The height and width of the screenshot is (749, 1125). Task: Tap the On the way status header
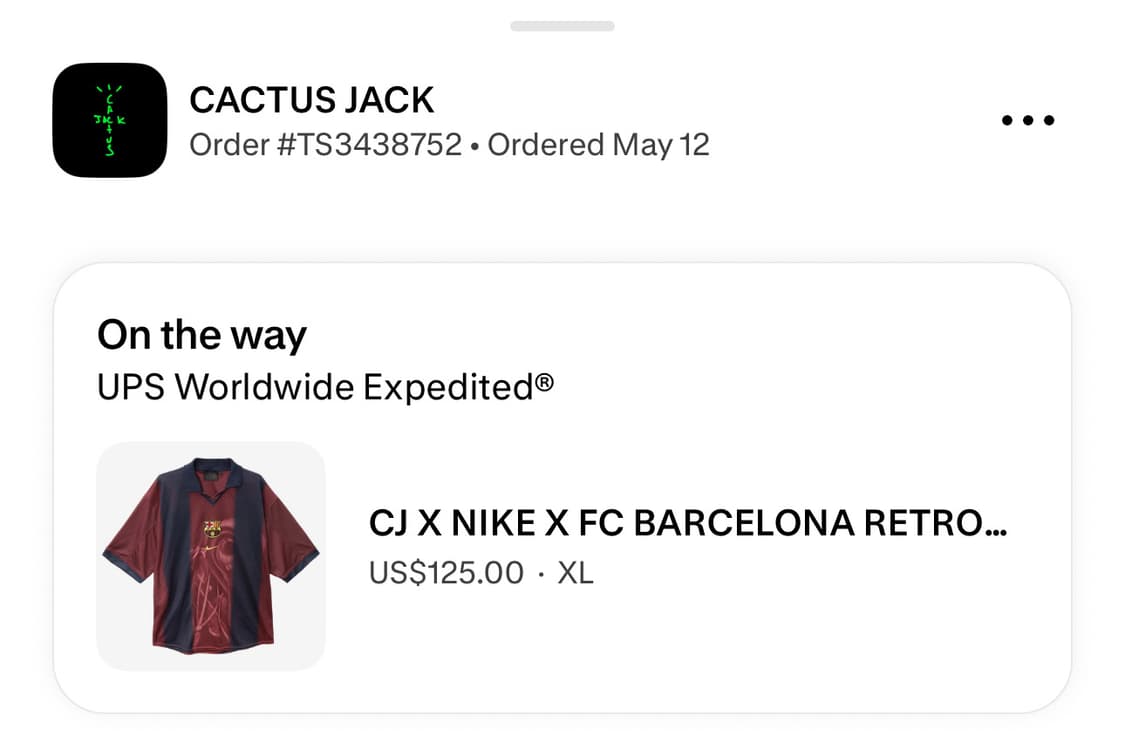pyautogui.click(x=201, y=335)
